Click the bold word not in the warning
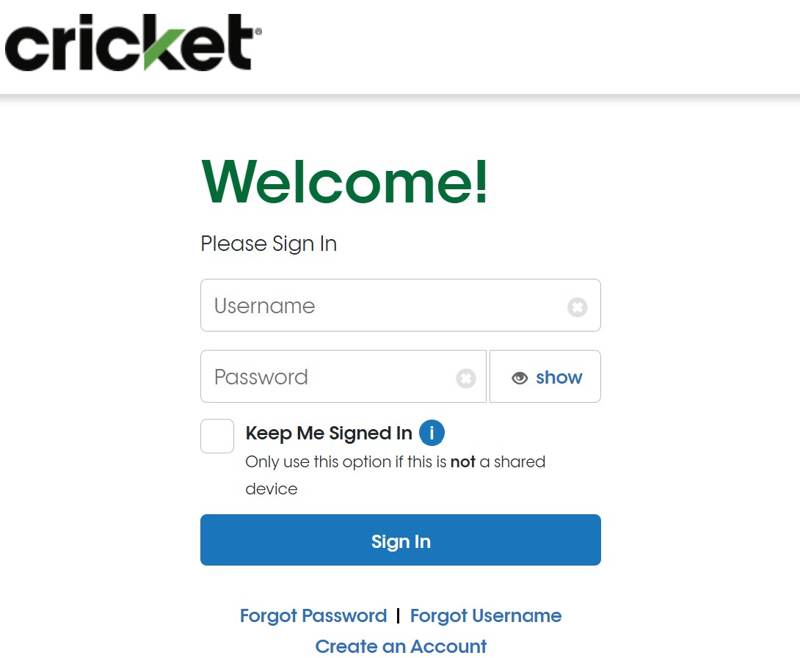 pos(463,462)
